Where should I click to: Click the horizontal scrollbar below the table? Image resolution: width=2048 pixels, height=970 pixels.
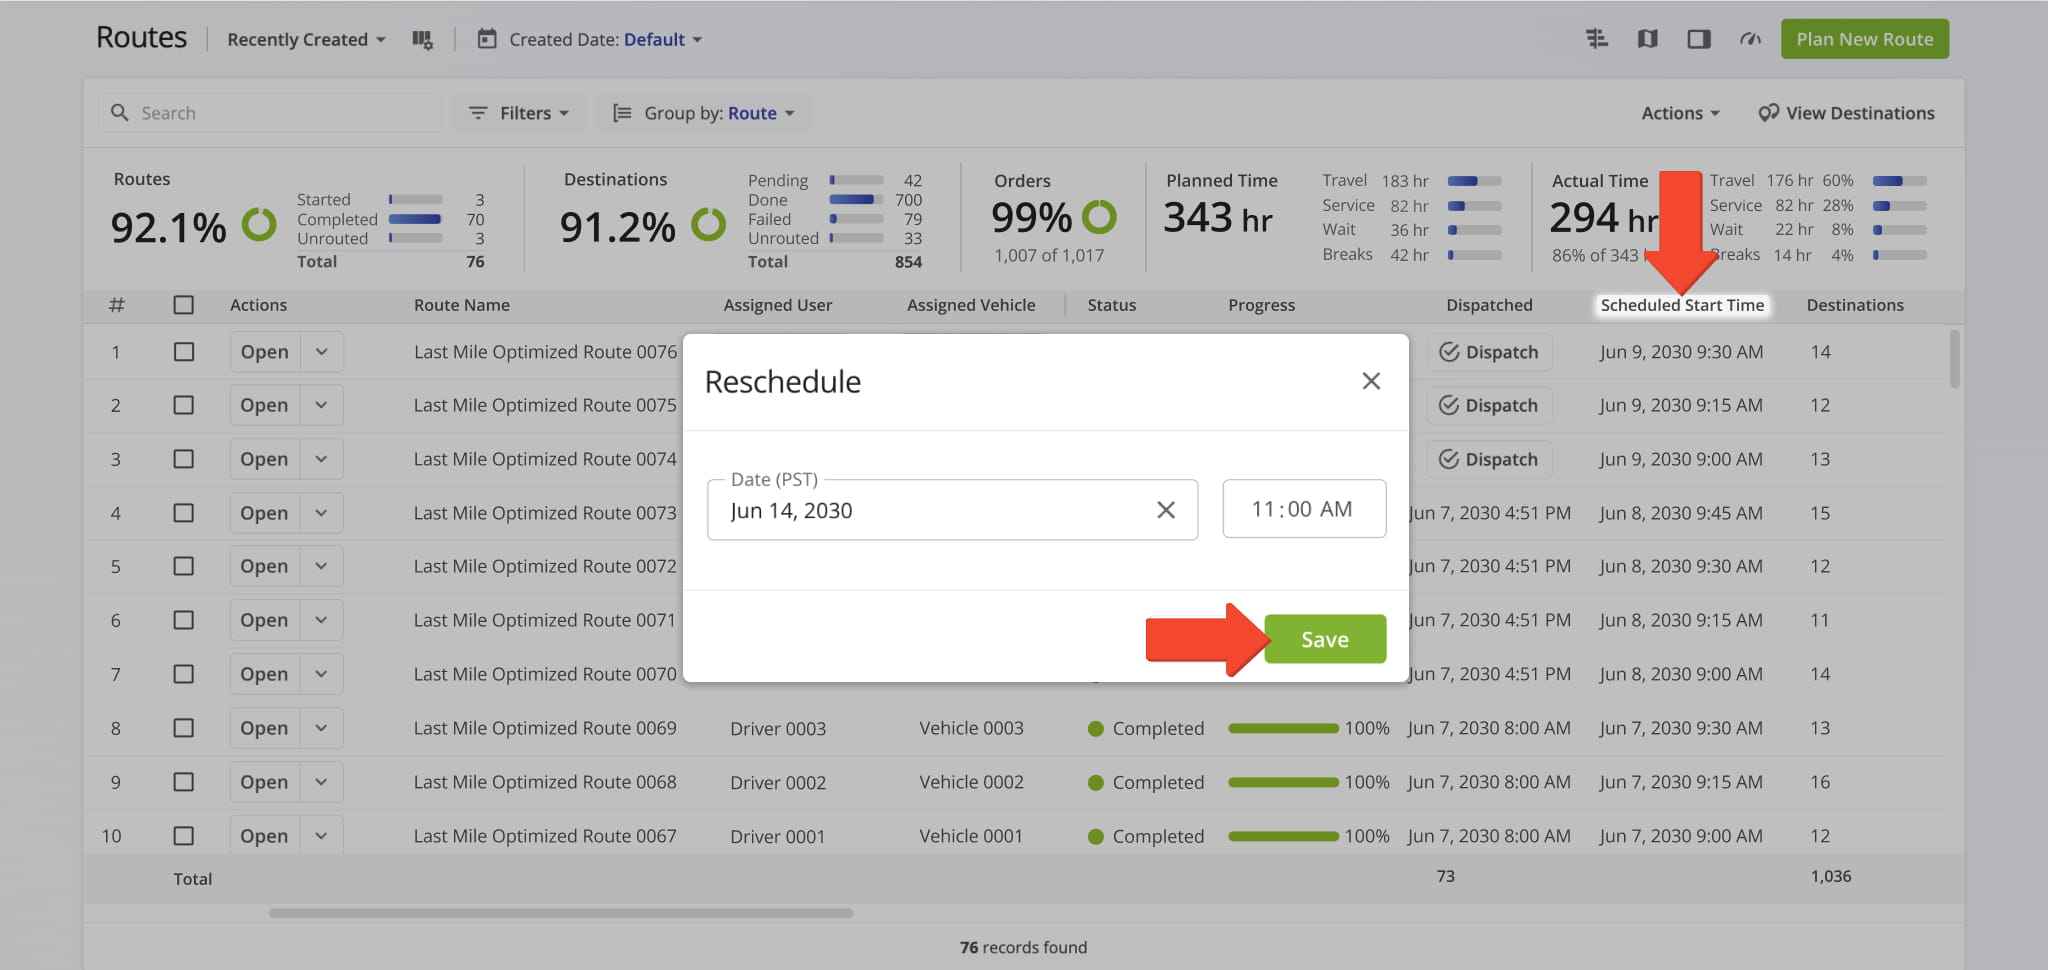pos(560,913)
